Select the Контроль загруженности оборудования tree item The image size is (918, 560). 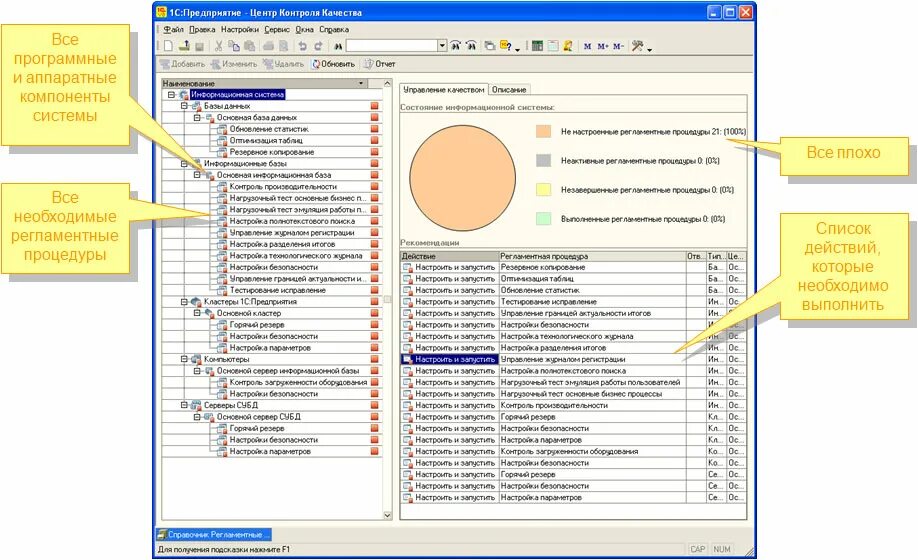point(298,382)
